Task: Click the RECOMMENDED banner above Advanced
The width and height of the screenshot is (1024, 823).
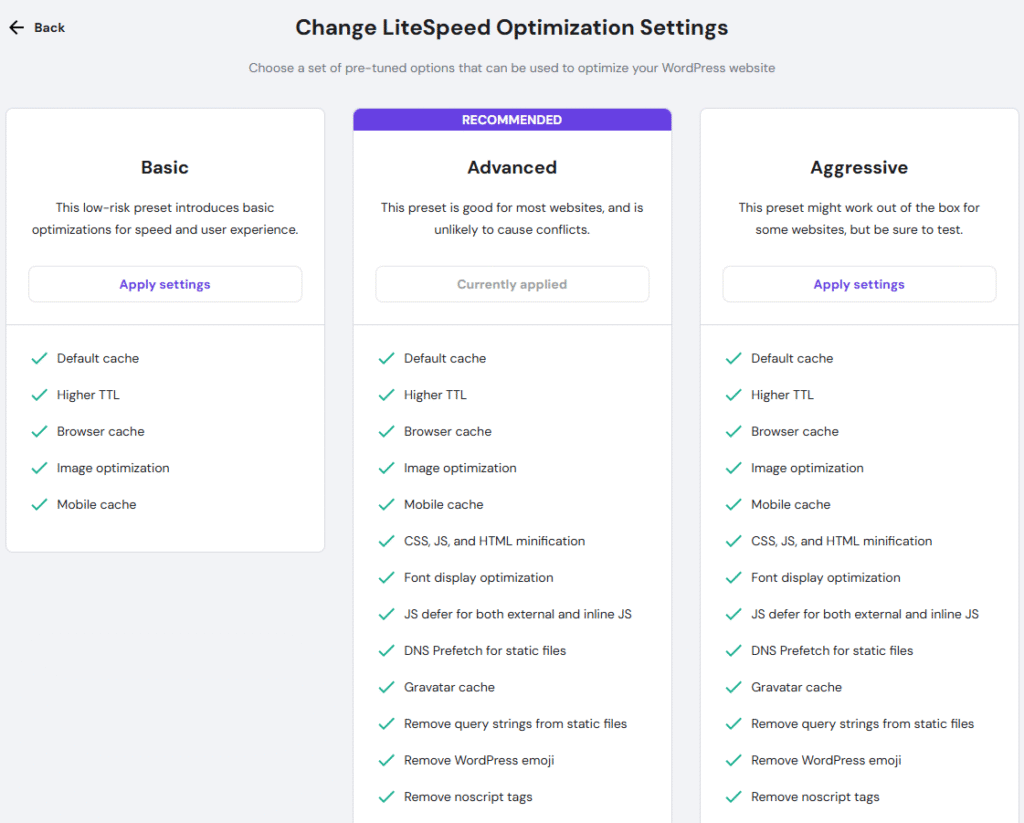Action: [512, 120]
